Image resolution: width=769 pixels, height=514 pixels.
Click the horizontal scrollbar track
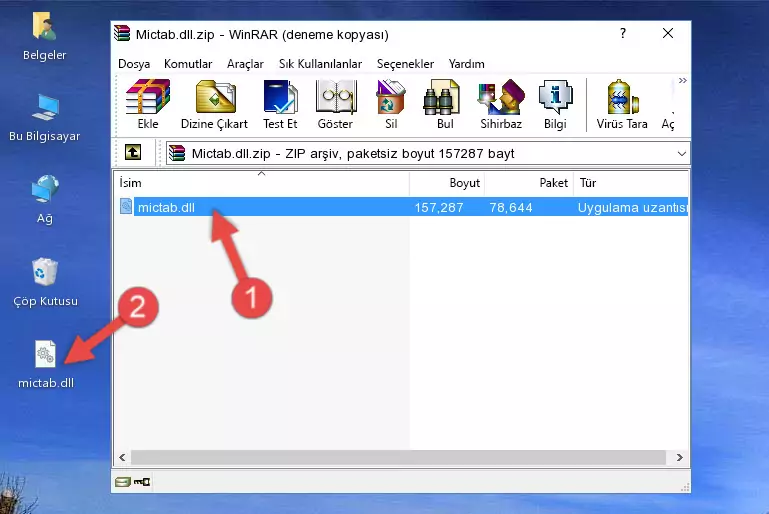tap(398, 457)
